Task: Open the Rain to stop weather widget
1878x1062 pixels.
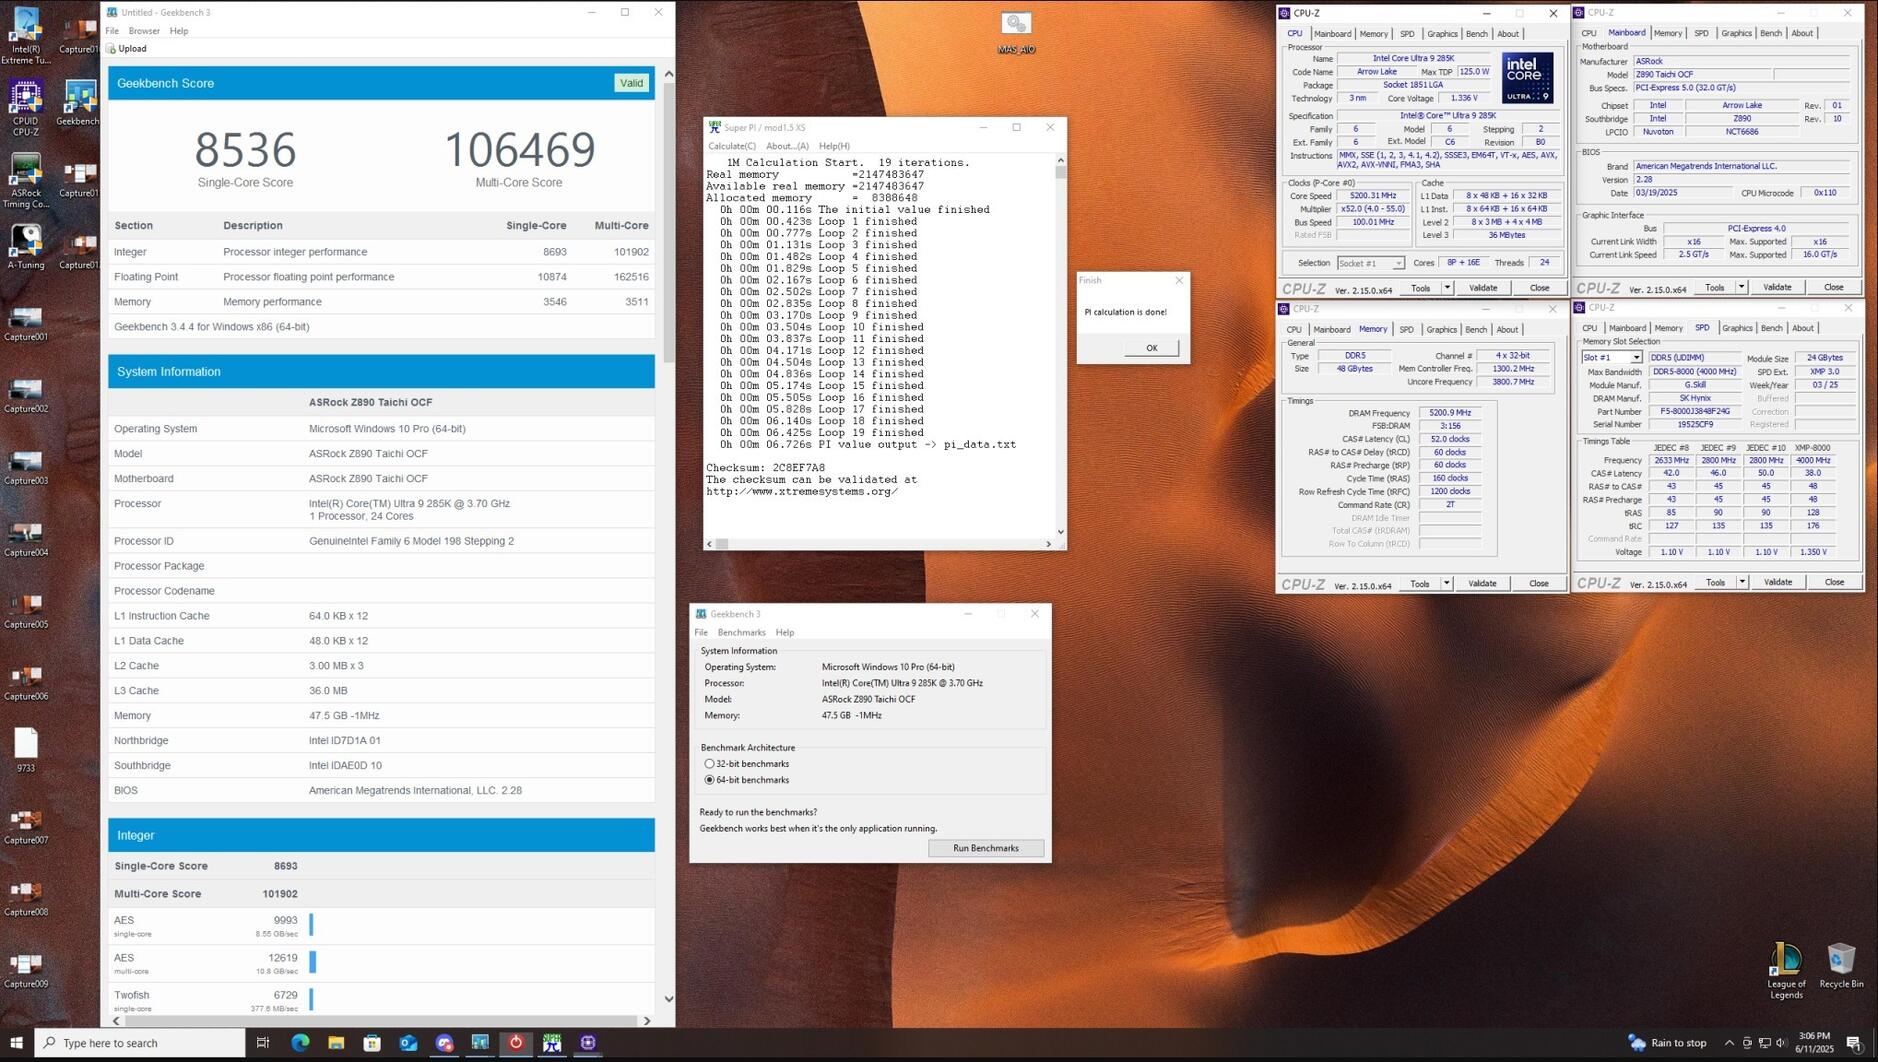Action: (x=1667, y=1043)
